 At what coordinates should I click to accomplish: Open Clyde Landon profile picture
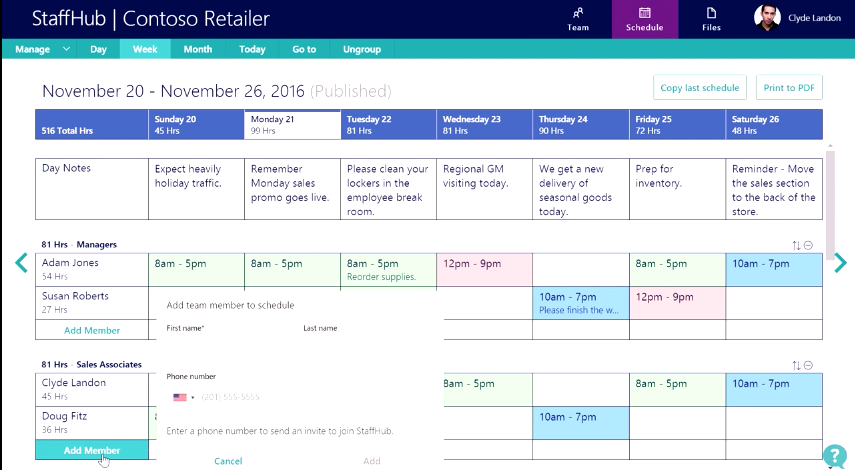click(x=767, y=18)
